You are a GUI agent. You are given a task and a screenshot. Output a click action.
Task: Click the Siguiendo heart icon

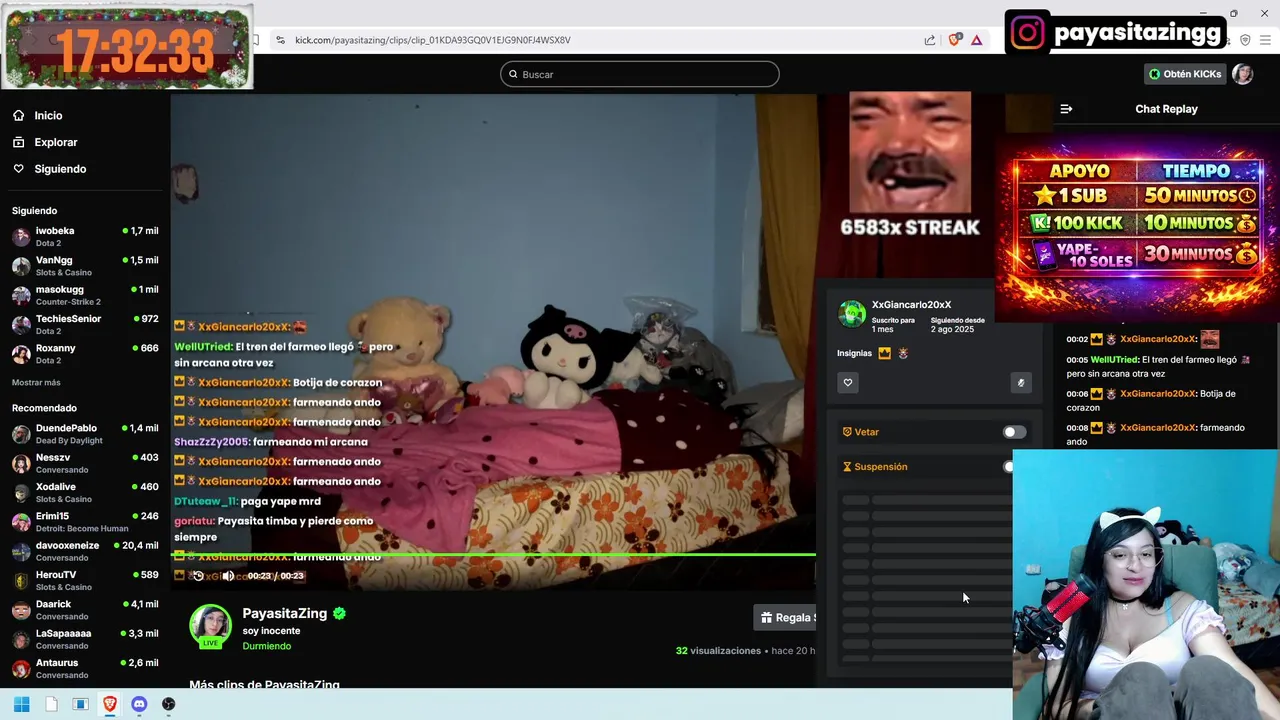pos(19,169)
